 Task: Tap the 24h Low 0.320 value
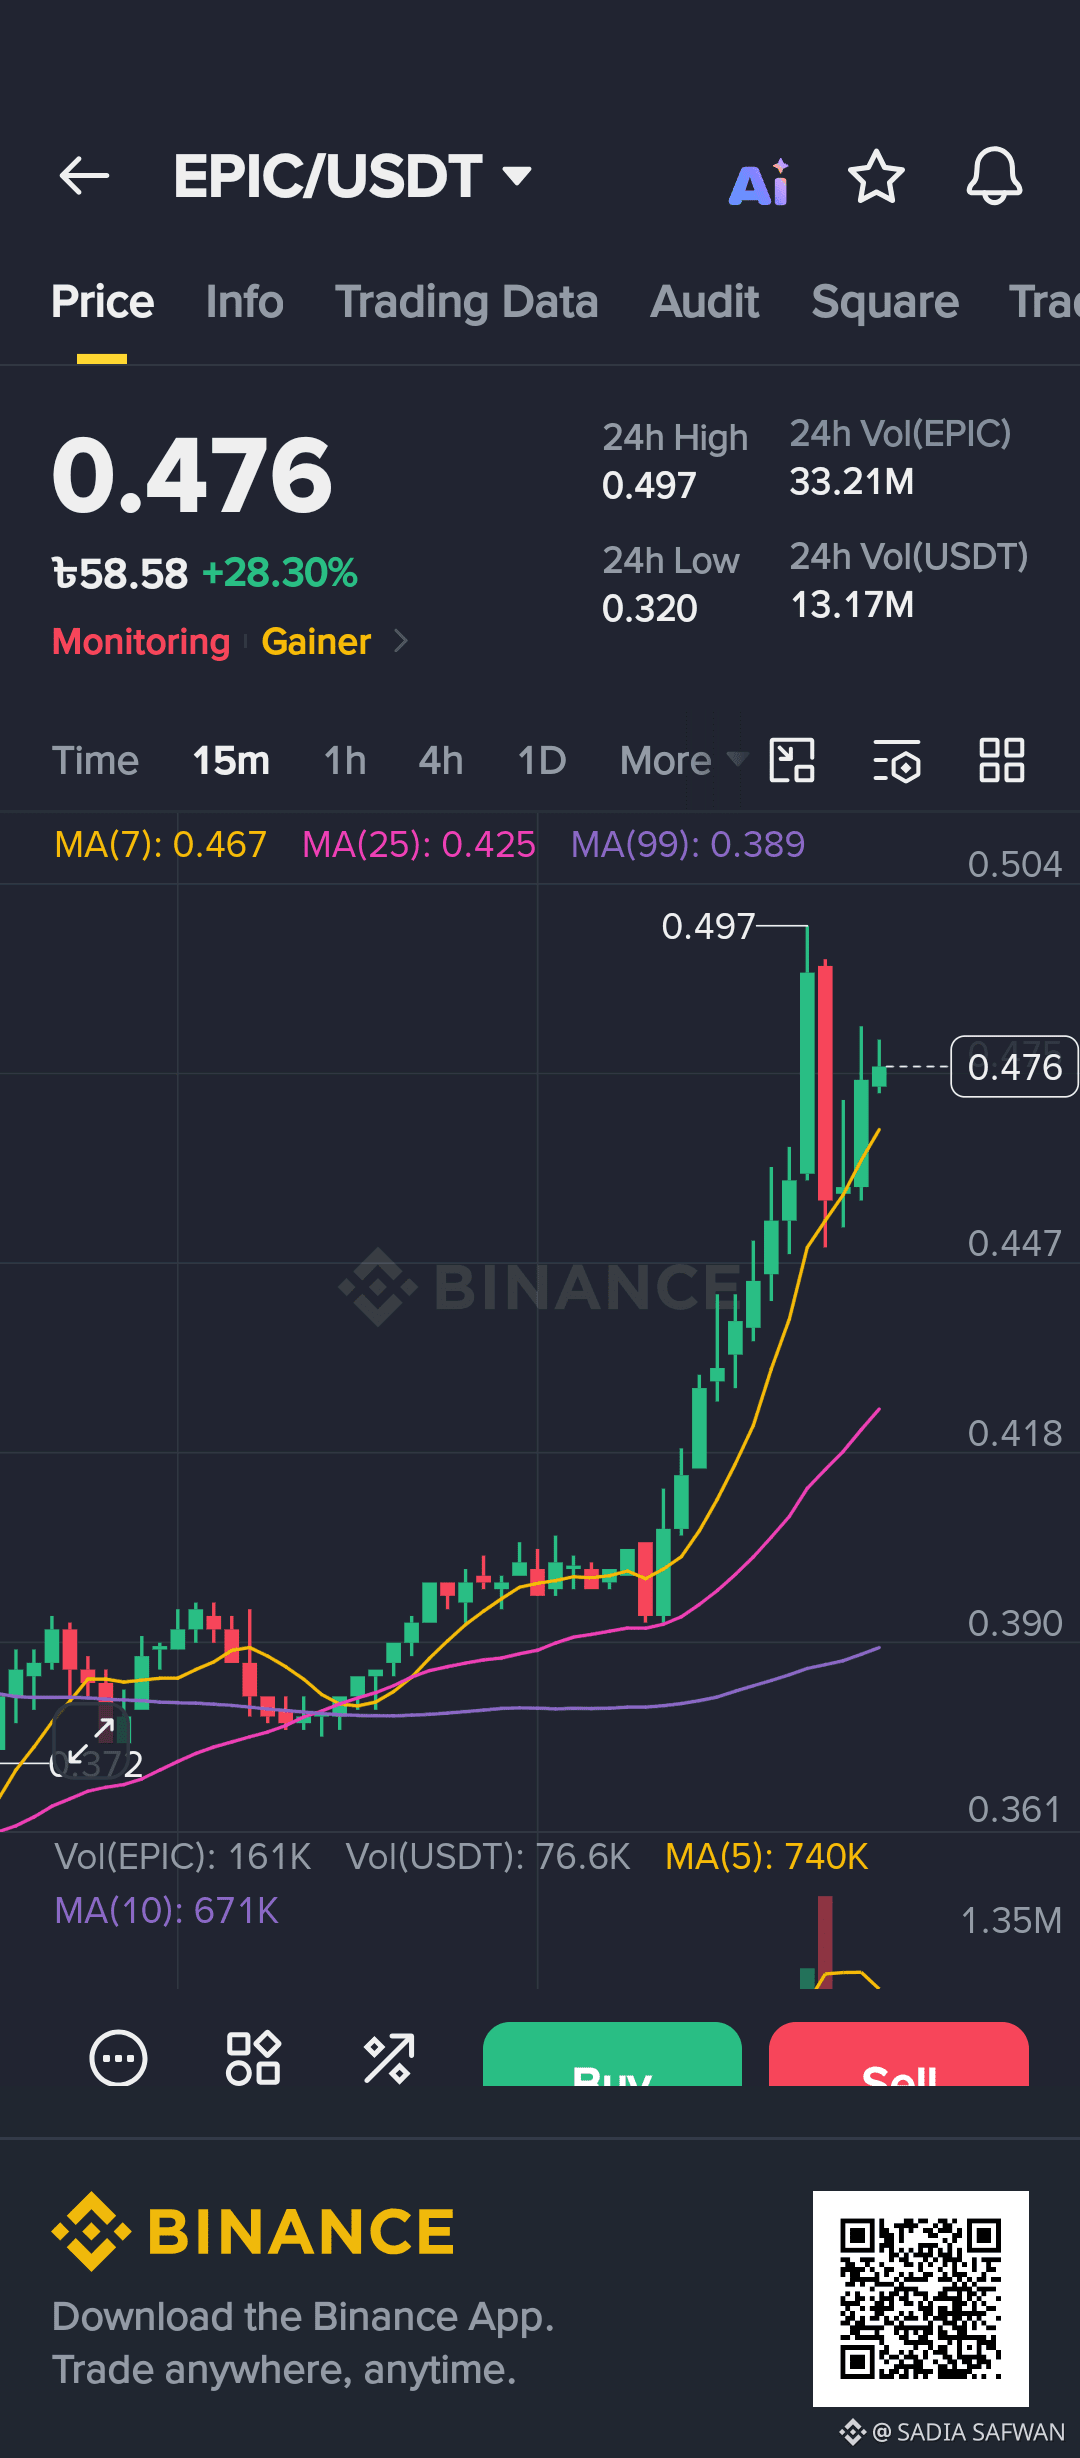tap(650, 609)
